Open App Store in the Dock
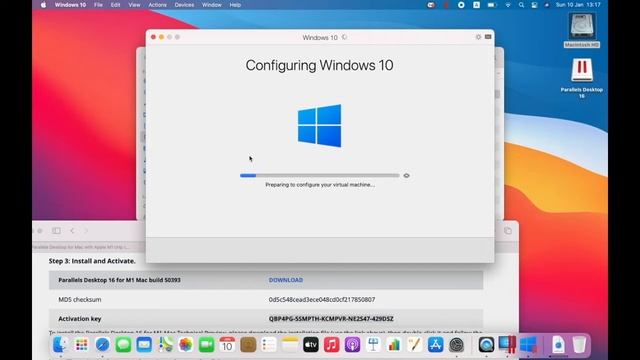 (x=436, y=345)
